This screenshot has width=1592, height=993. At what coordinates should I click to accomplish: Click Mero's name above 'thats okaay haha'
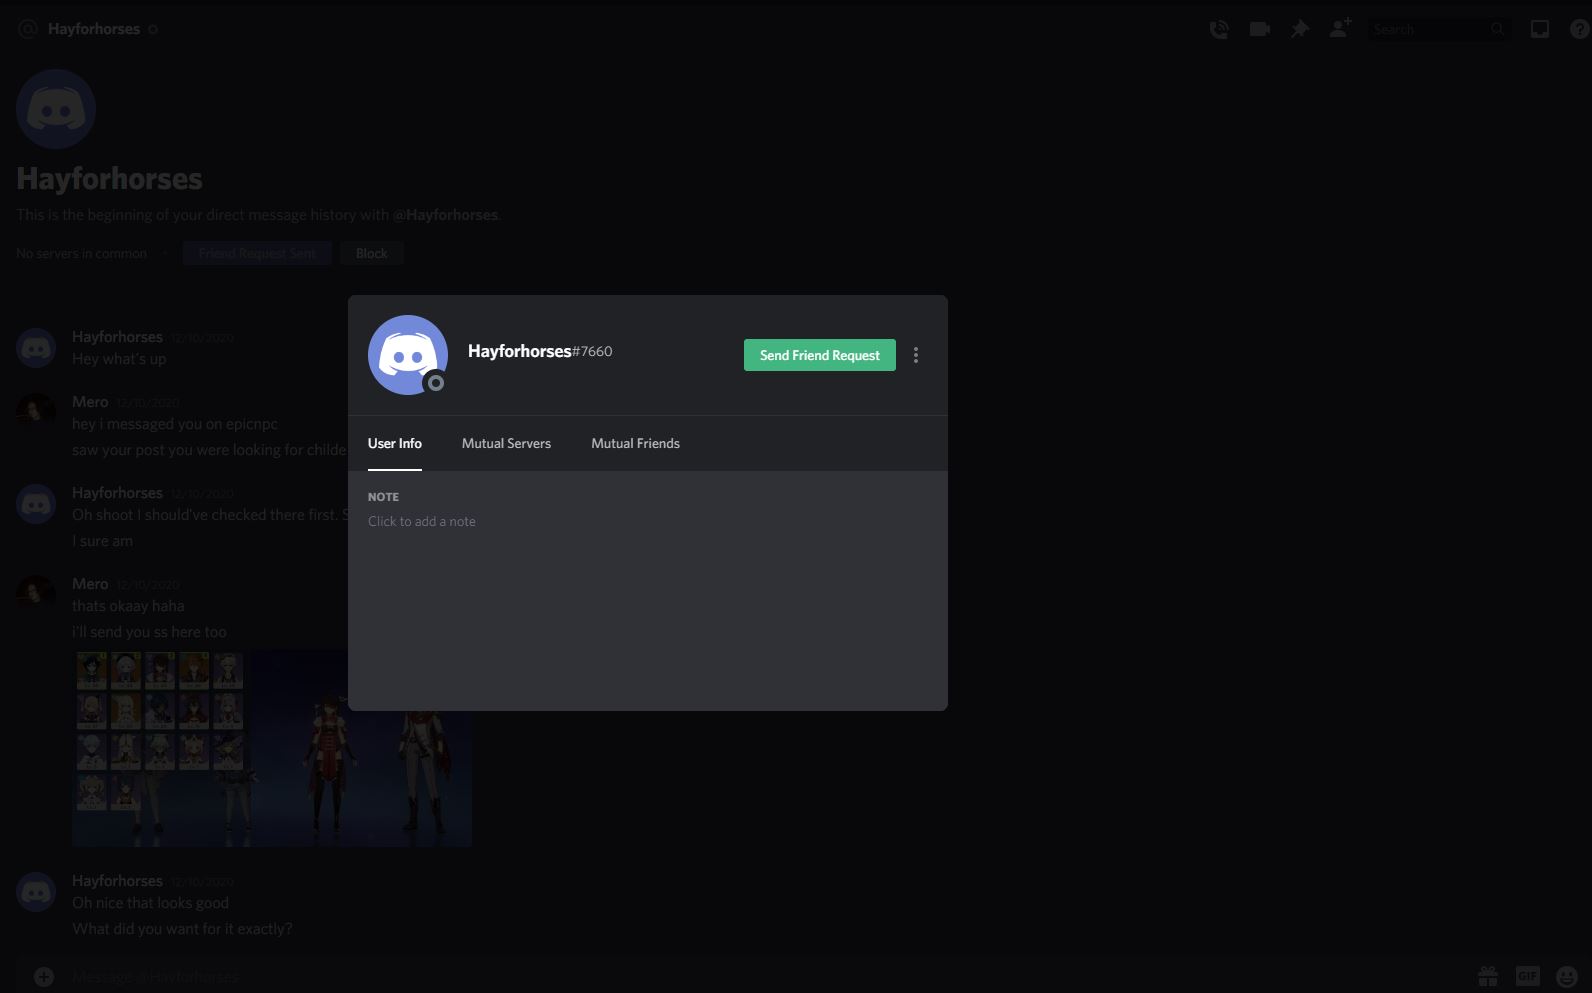90,584
